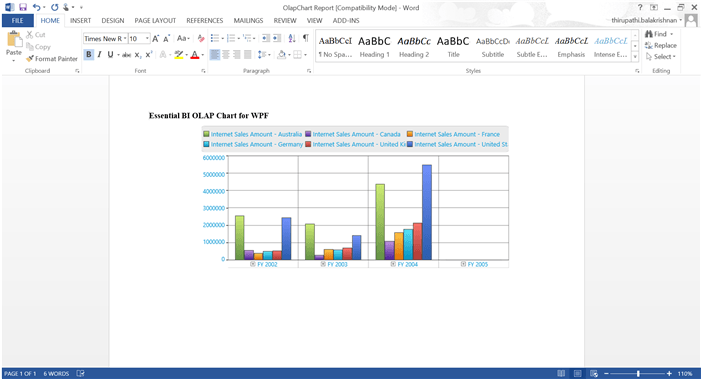701x379 pixels.
Task: Apply the Subtitle style
Action: 493,46
